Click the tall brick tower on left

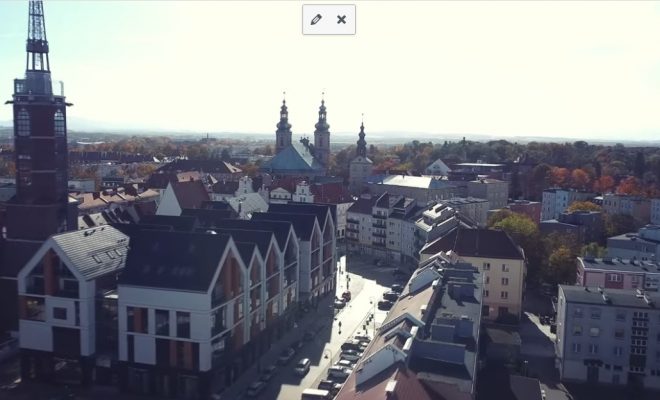point(38,160)
